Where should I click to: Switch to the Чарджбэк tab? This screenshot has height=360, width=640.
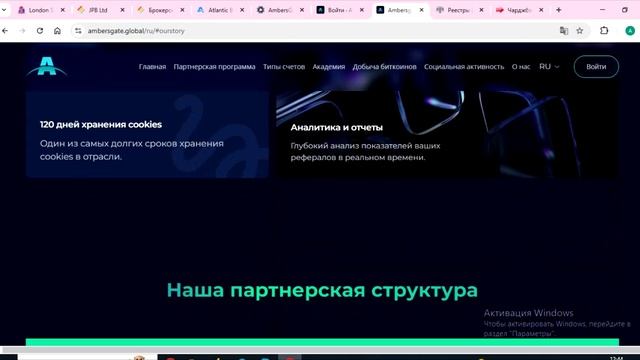point(519,10)
